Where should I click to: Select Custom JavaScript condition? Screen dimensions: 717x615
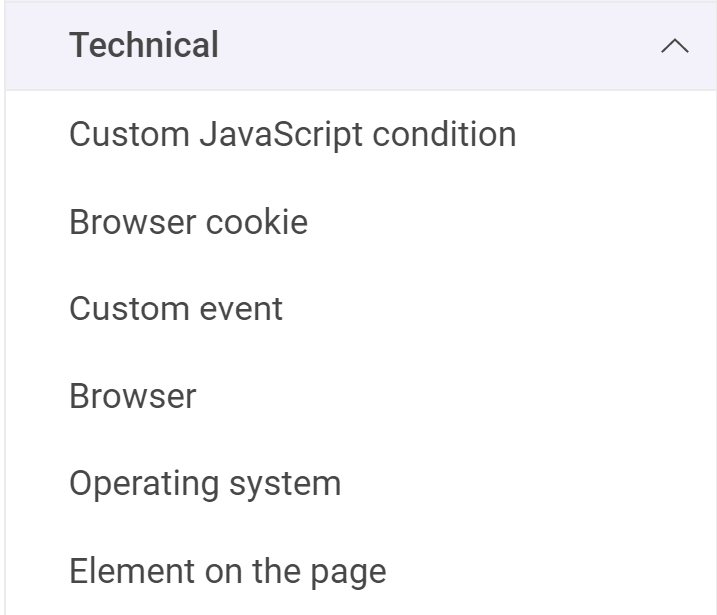click(x=292, y=134)
